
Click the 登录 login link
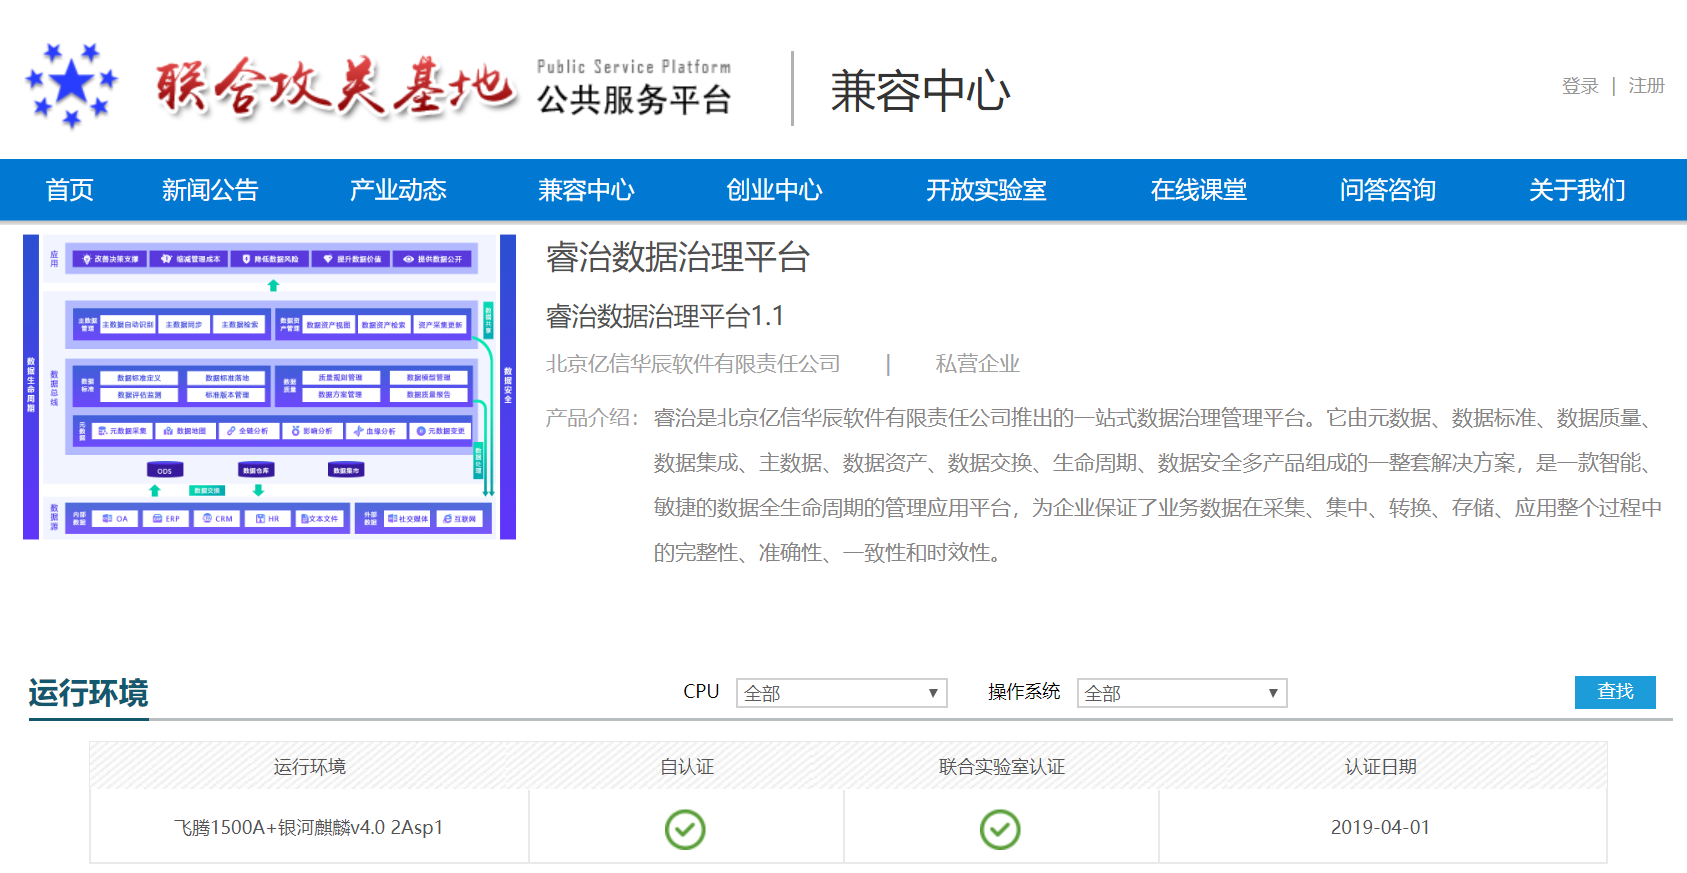pyautogui.click(x=1580, y=86)
